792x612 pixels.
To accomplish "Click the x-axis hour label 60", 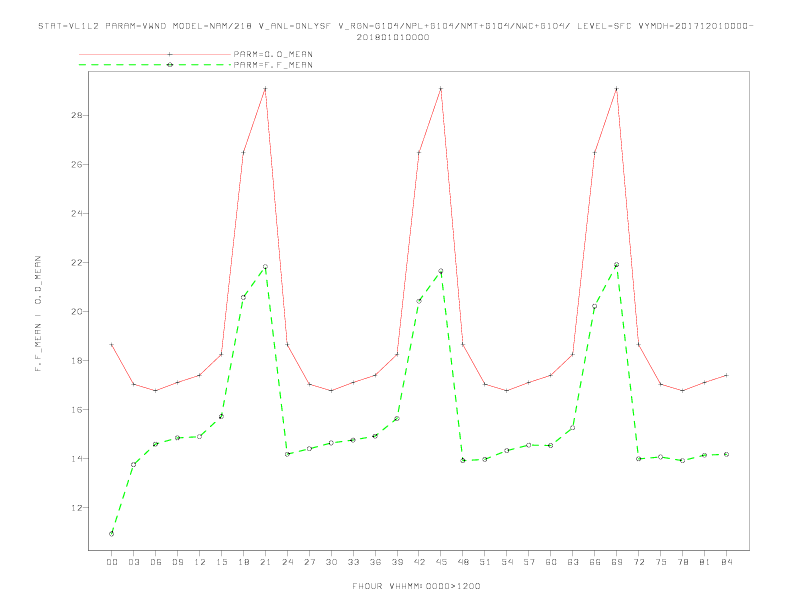I will 551,562.
